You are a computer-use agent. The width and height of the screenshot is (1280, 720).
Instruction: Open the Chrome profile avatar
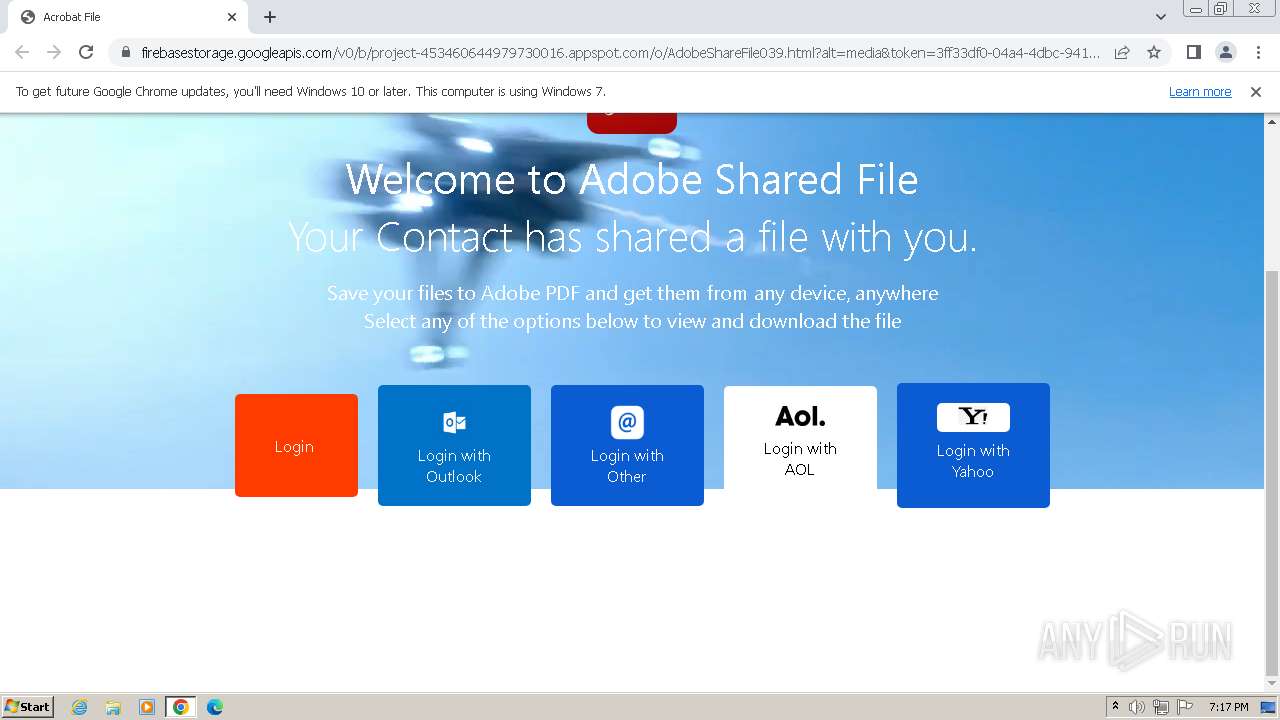(1225, 52)
